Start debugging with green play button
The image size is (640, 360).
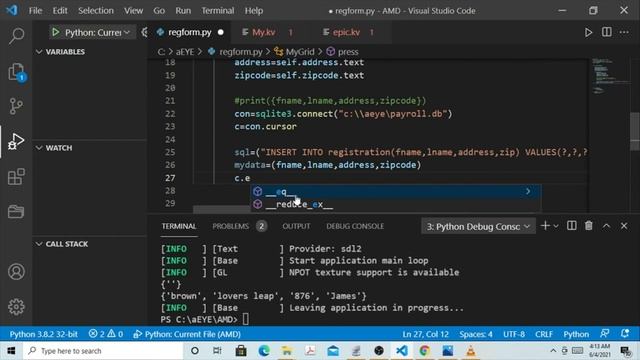[56, 32]
